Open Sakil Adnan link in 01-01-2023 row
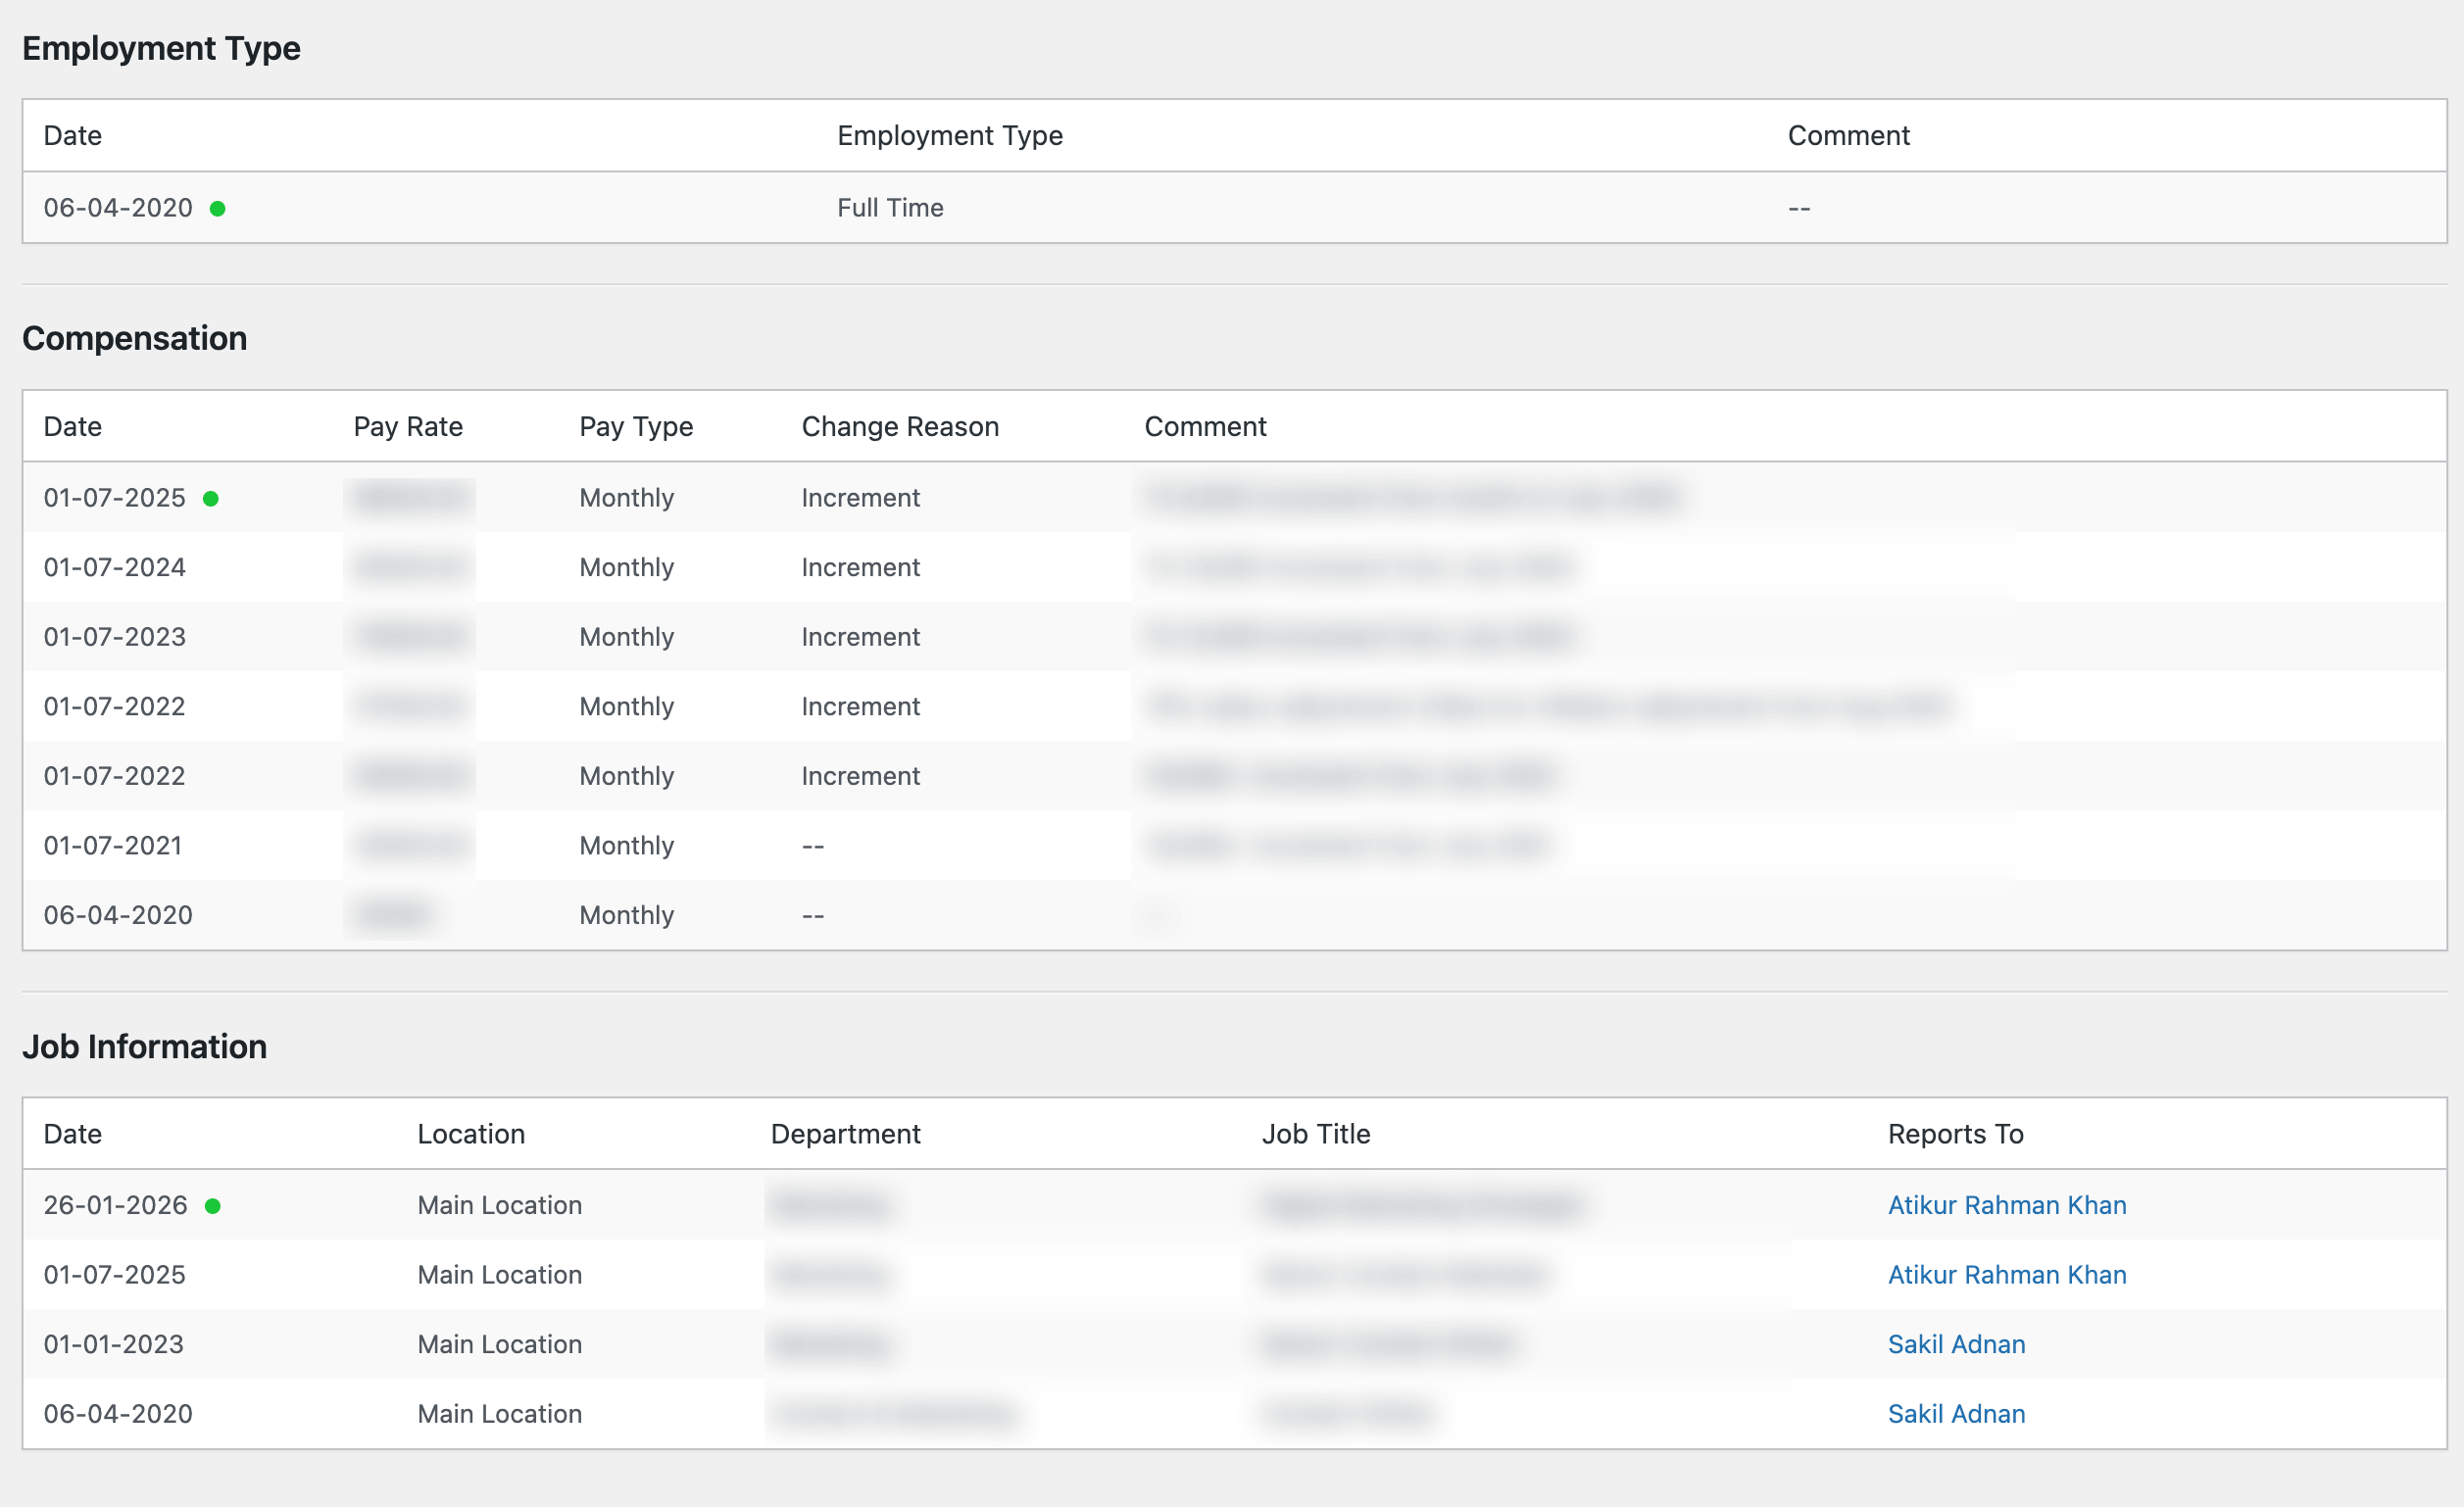The width and height of the screenshot is (2464, 1507). coord(1955,1344)
